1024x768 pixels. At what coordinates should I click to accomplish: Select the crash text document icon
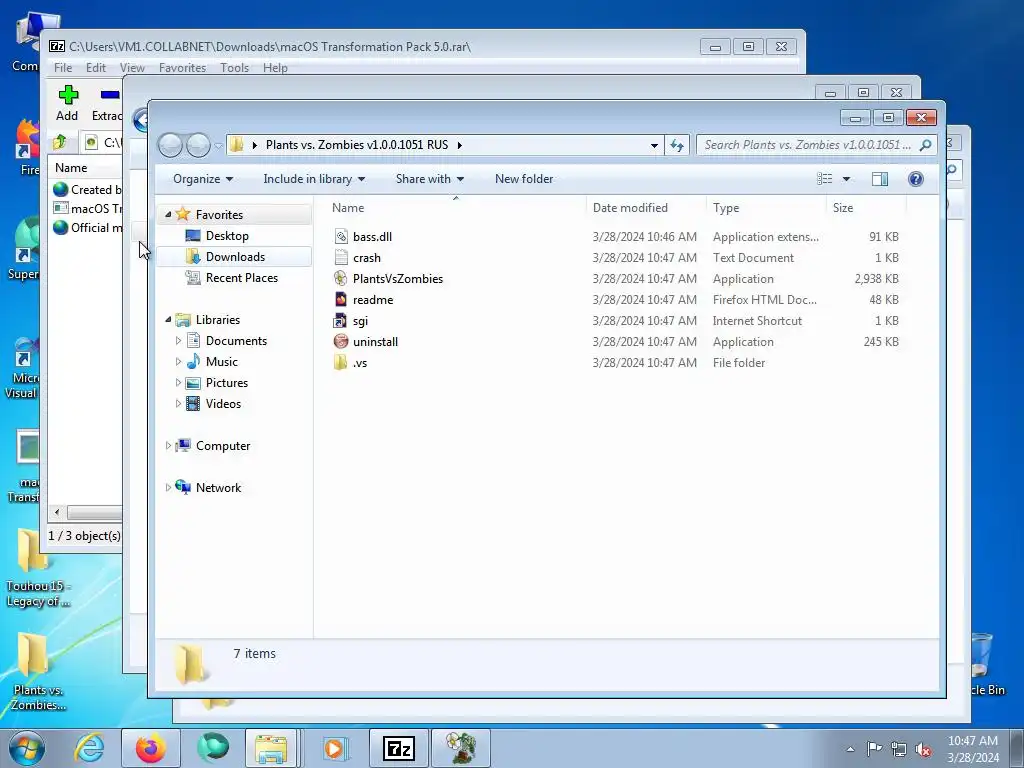[x=341, y=258]
